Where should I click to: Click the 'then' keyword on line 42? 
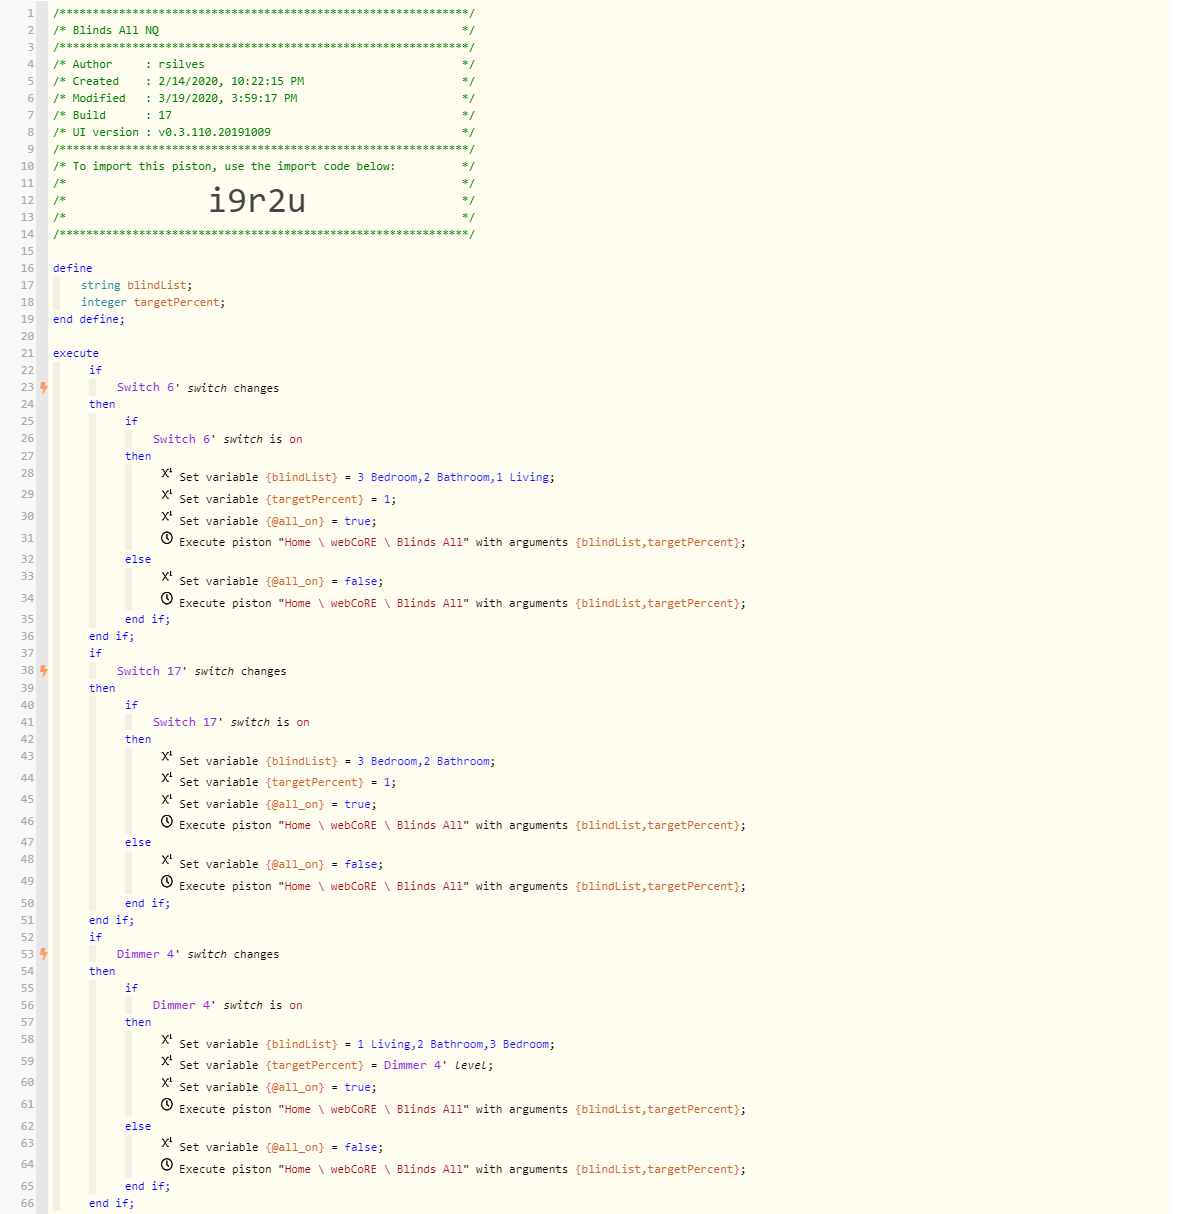pyautogui.click(x=138, y=739)
